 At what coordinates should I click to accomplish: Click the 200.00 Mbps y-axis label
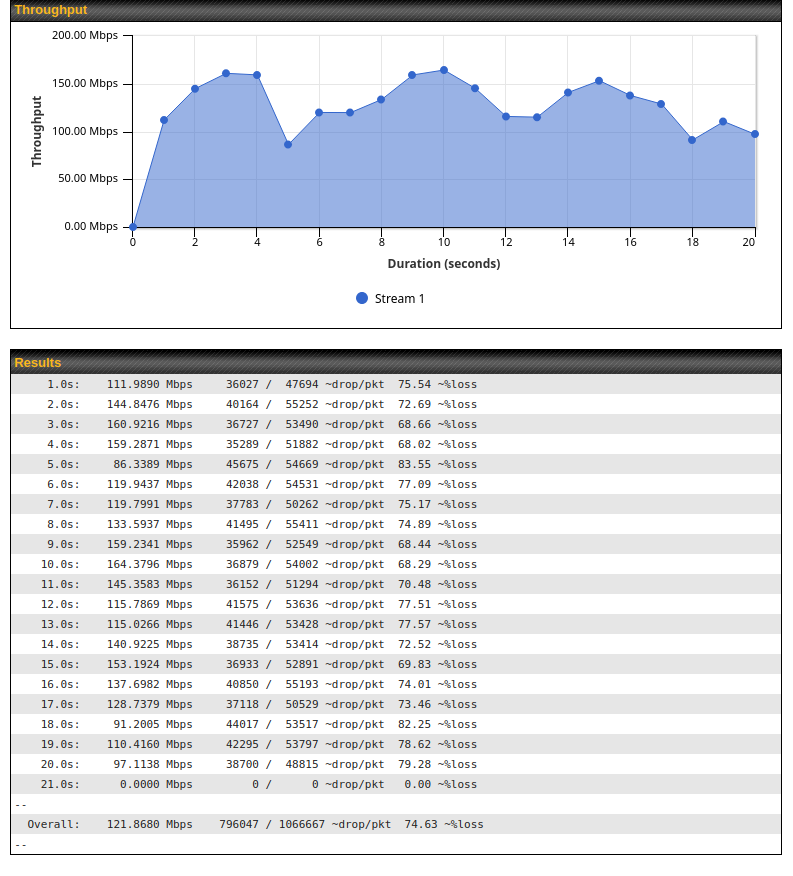[x=85, y=35]
